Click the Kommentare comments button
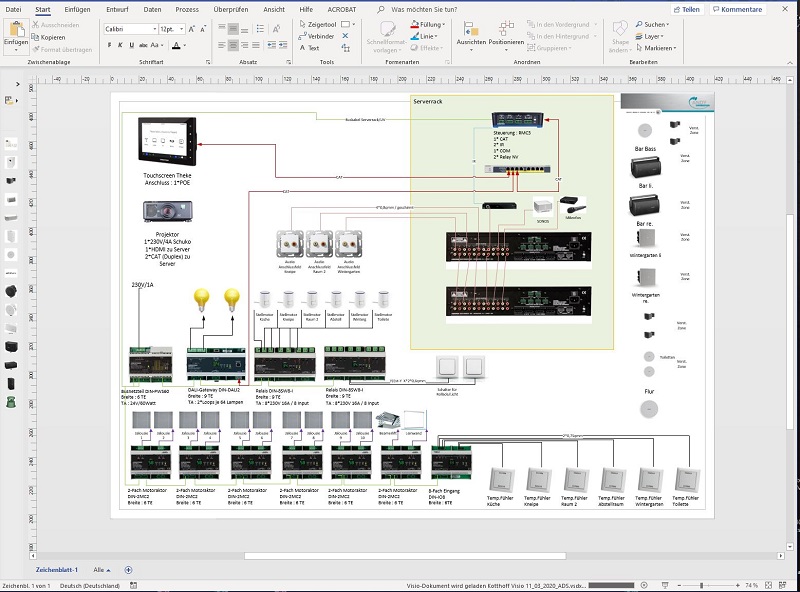Image resolution: width=800 pixels, height=592 pixels. (737, 9)
